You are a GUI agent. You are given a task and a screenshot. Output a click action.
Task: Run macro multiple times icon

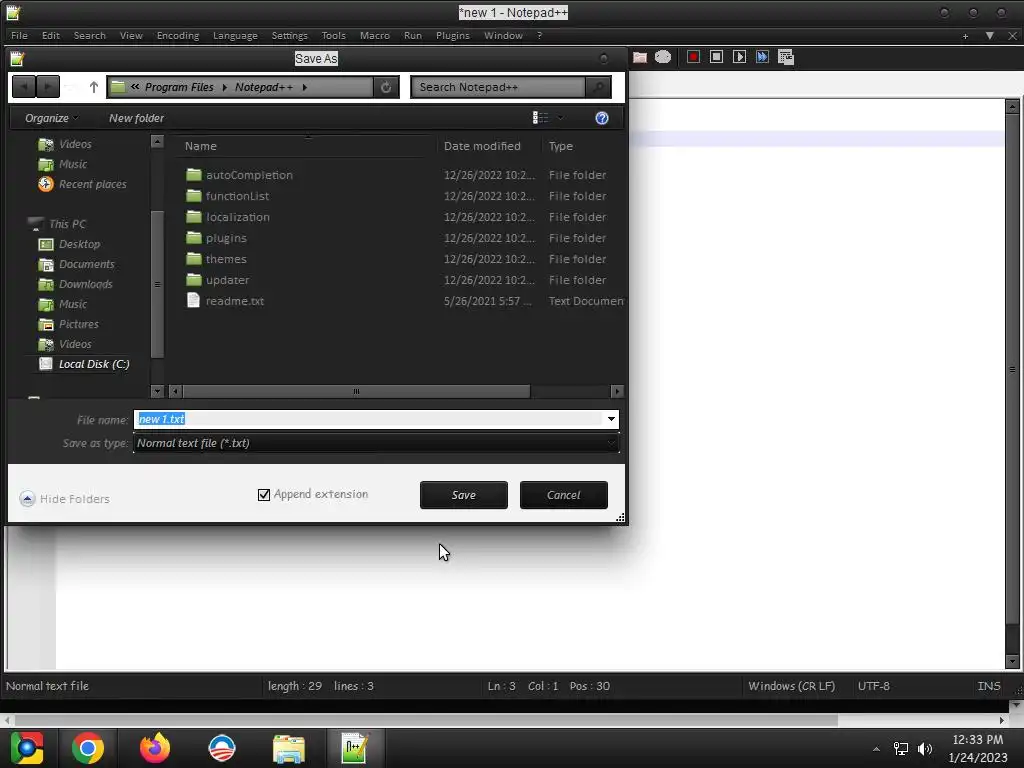(x=762, y=57)
